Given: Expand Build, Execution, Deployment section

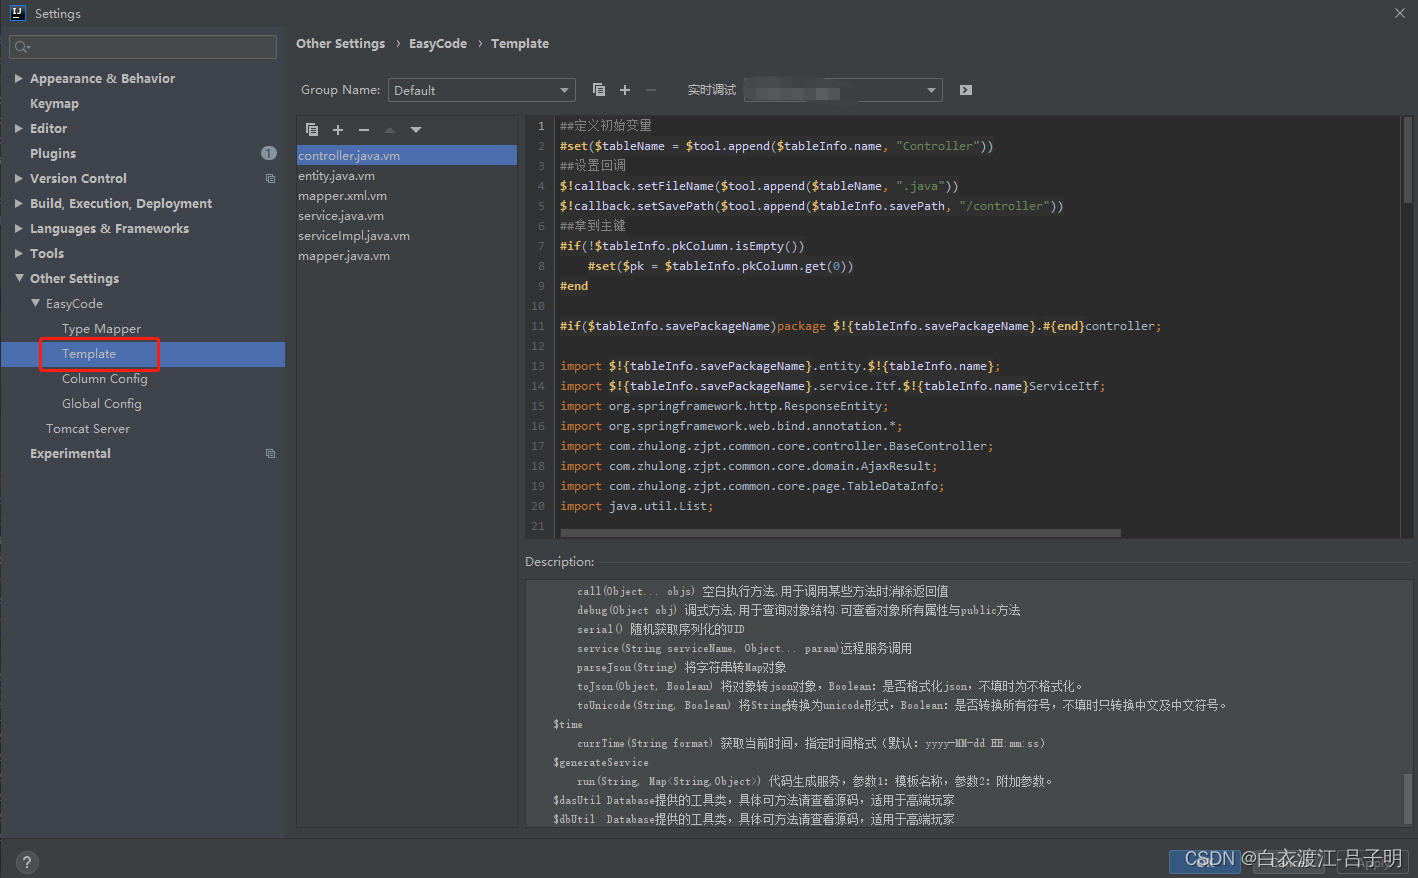Looking at the screenshot, I should [x=19, y=203].
